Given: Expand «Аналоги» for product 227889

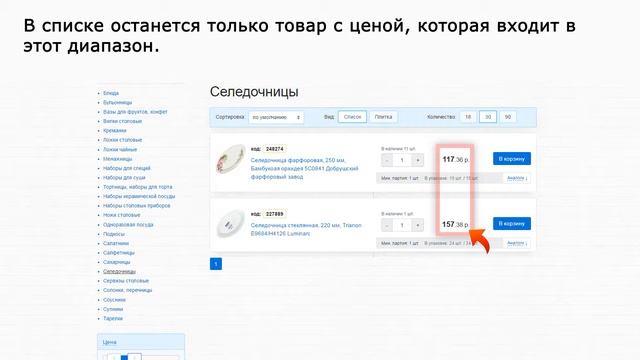Looking at the screenshot, I should click(x=517, y=243).
